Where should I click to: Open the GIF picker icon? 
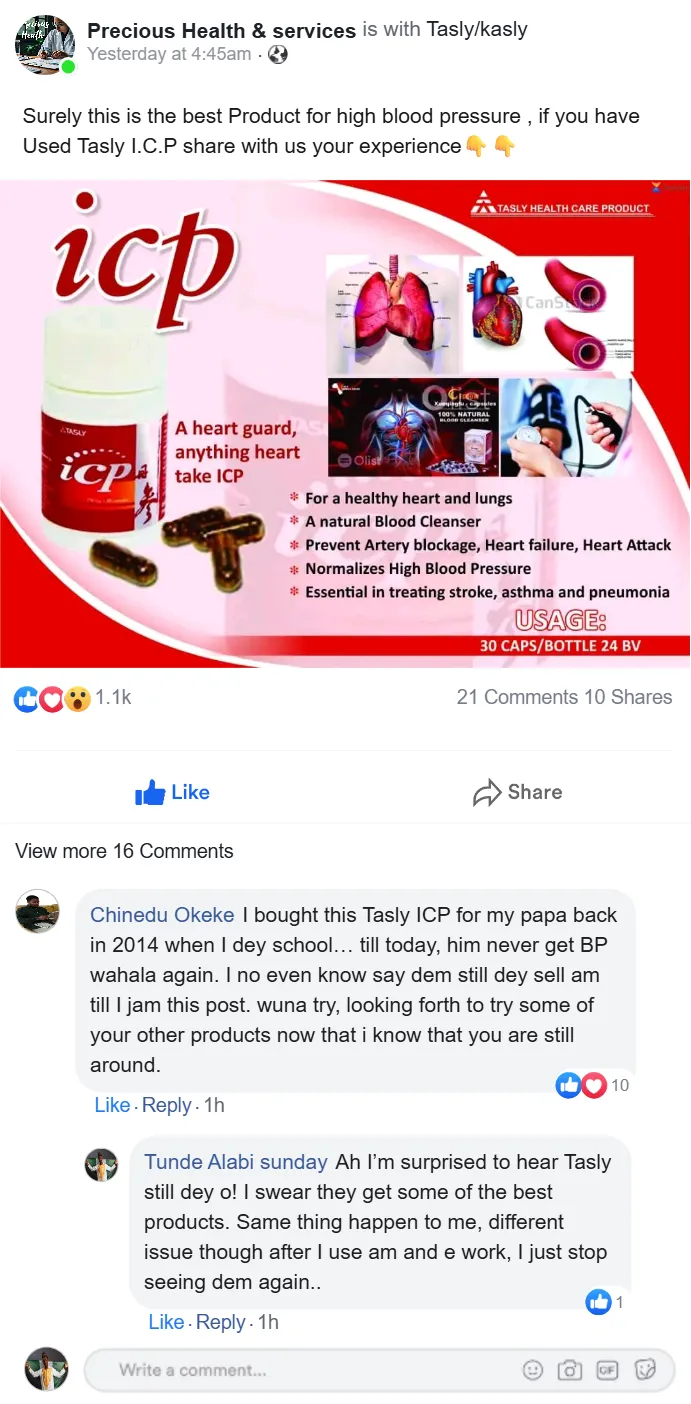coord(607,1370)
